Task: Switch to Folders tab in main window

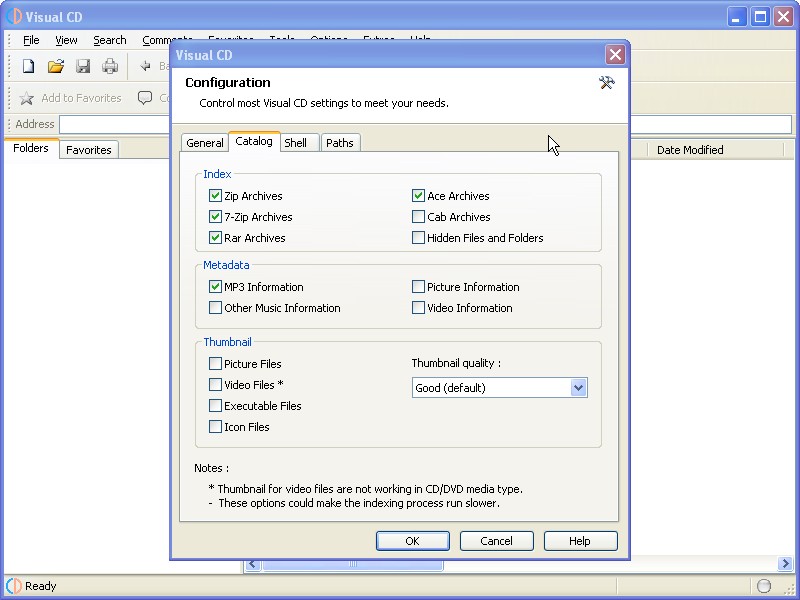Action: click(31, 148)
